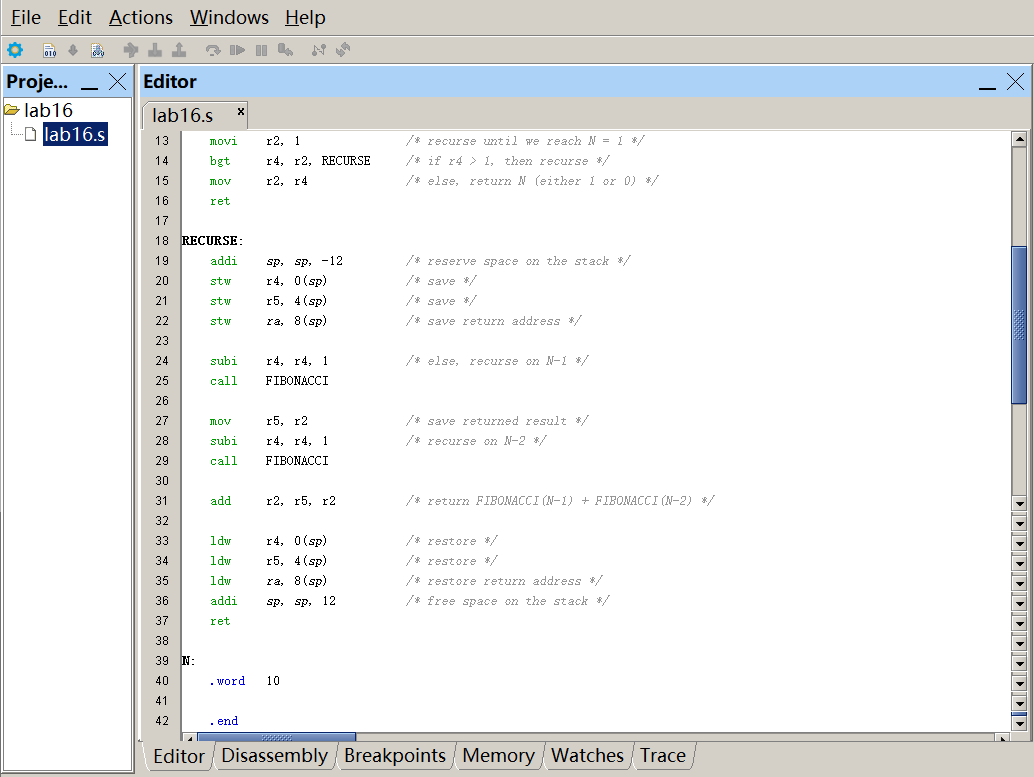Image resolution: width=1034 pixels, height=777 pixels.
Task: Open the Windows menu
Action: (229, 18)
